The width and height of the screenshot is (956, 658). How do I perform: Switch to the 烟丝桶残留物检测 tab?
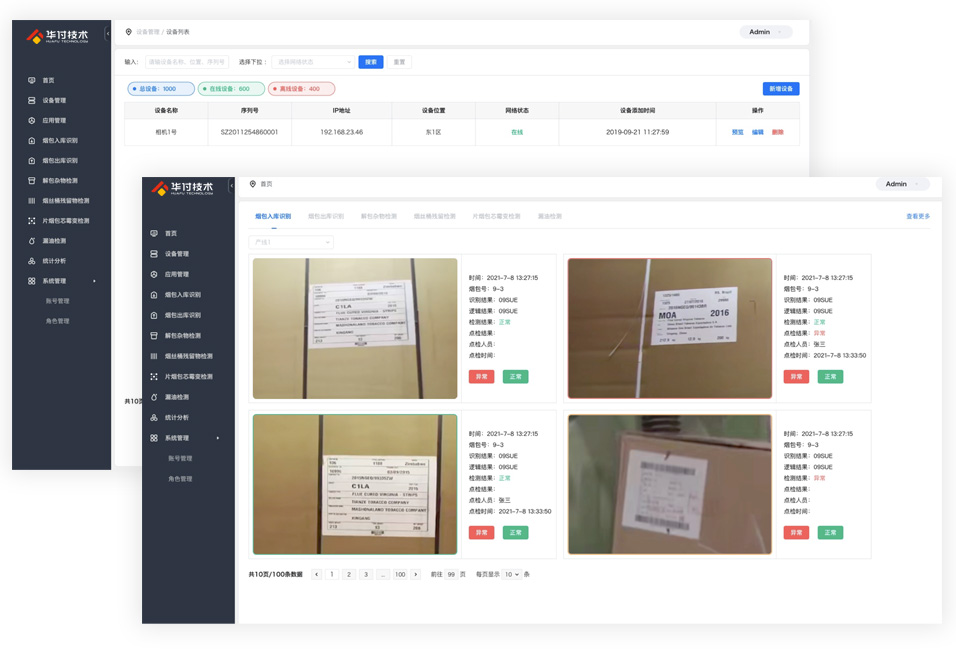434,216
